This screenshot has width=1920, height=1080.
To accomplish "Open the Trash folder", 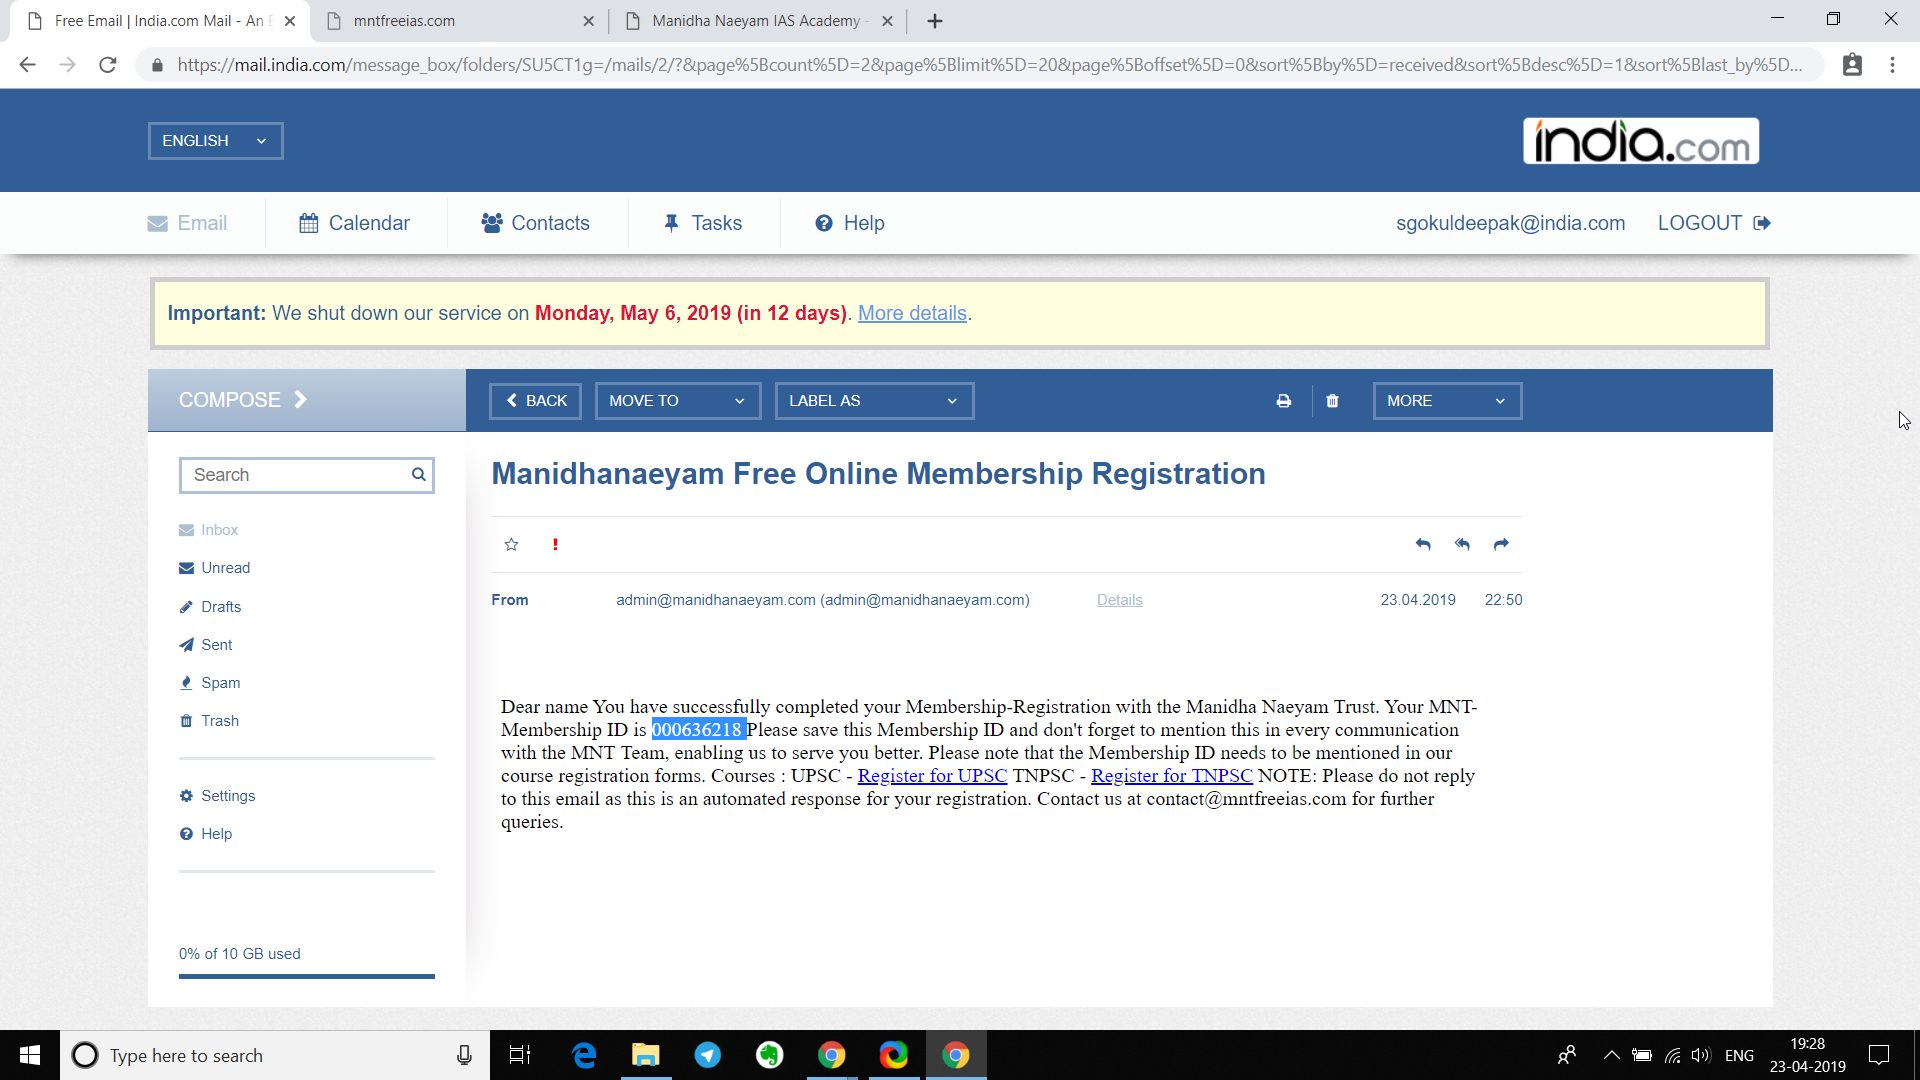I will (x=208, y=721).
